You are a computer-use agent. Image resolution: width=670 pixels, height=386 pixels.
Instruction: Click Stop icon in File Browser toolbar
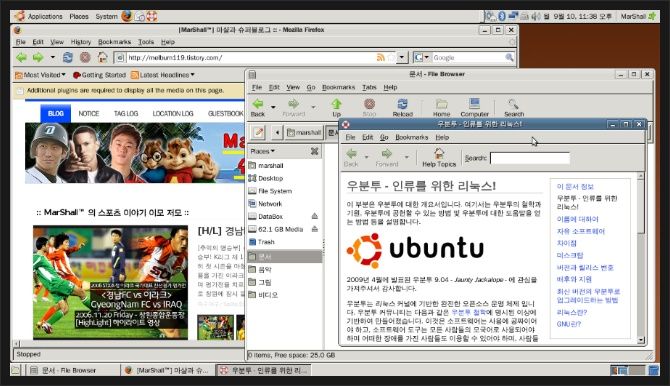(x=370, y=108)
